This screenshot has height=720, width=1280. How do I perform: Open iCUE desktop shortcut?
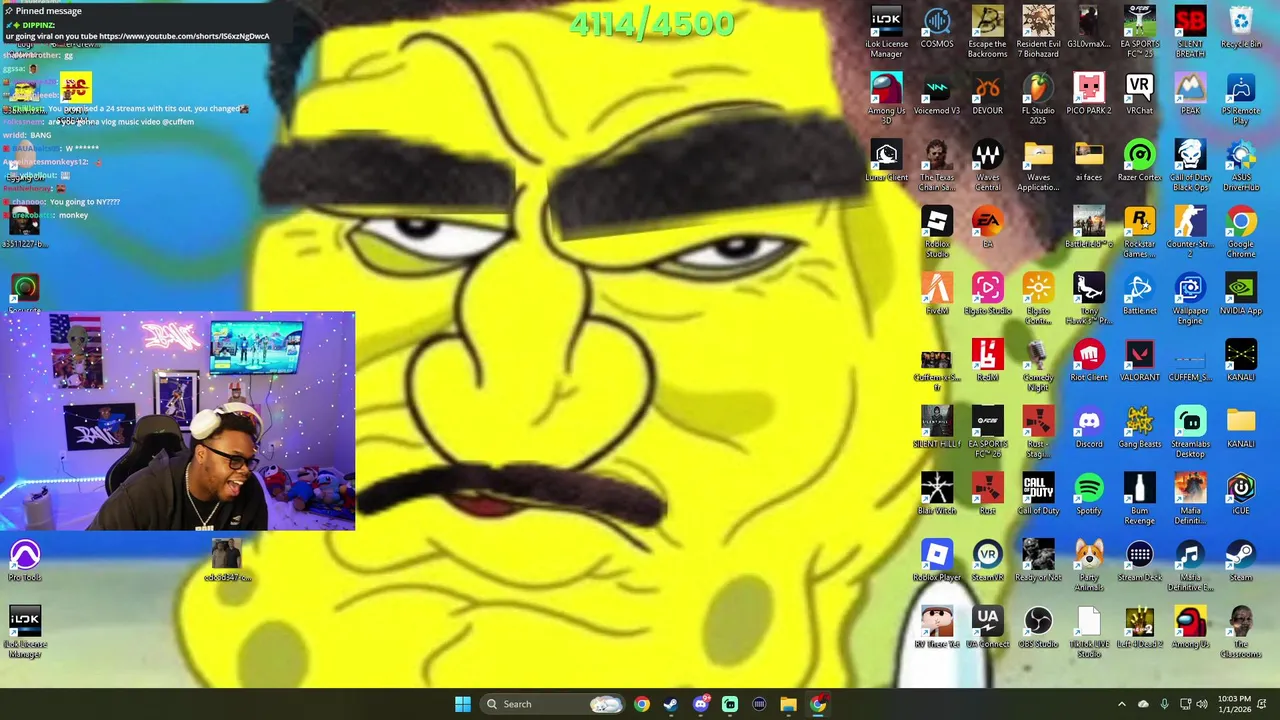point(1241,495)
